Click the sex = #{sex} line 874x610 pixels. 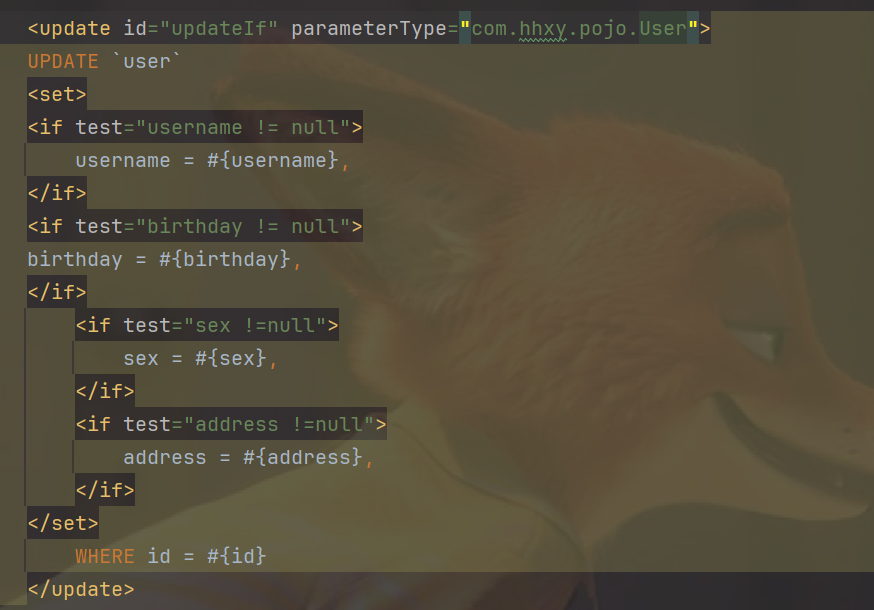(x=200, y=358)
